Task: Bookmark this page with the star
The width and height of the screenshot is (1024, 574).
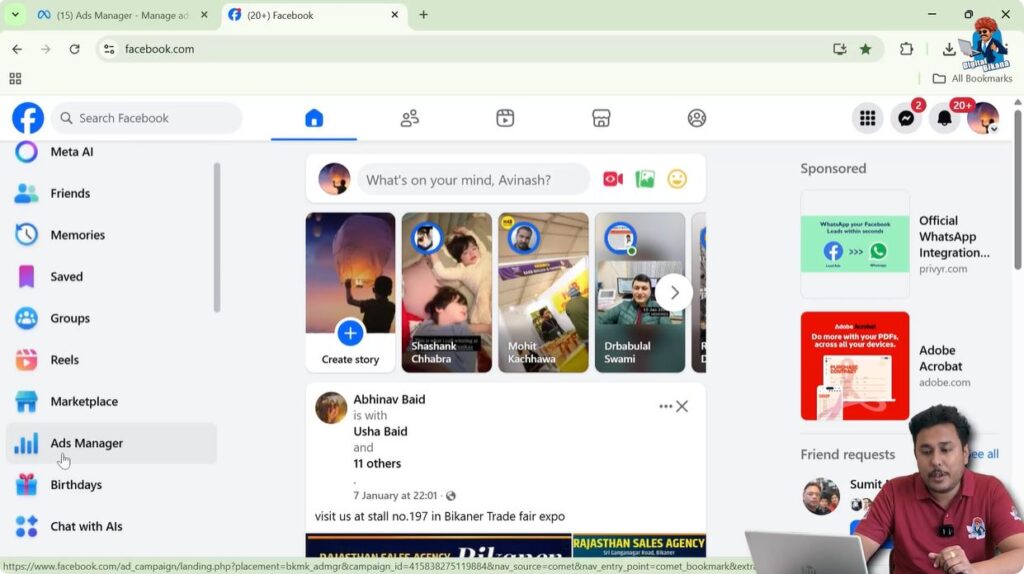Action: coord(865,49)
